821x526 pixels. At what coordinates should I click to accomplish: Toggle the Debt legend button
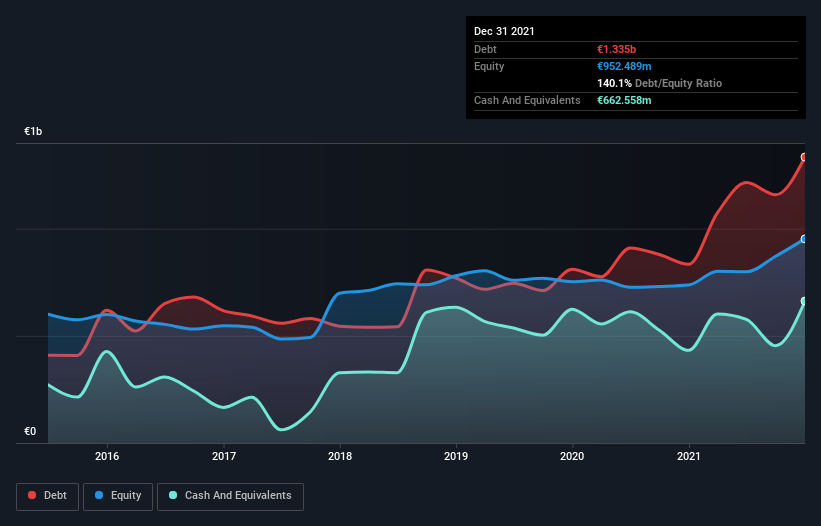pyautogui.click(x=47, y=496)
